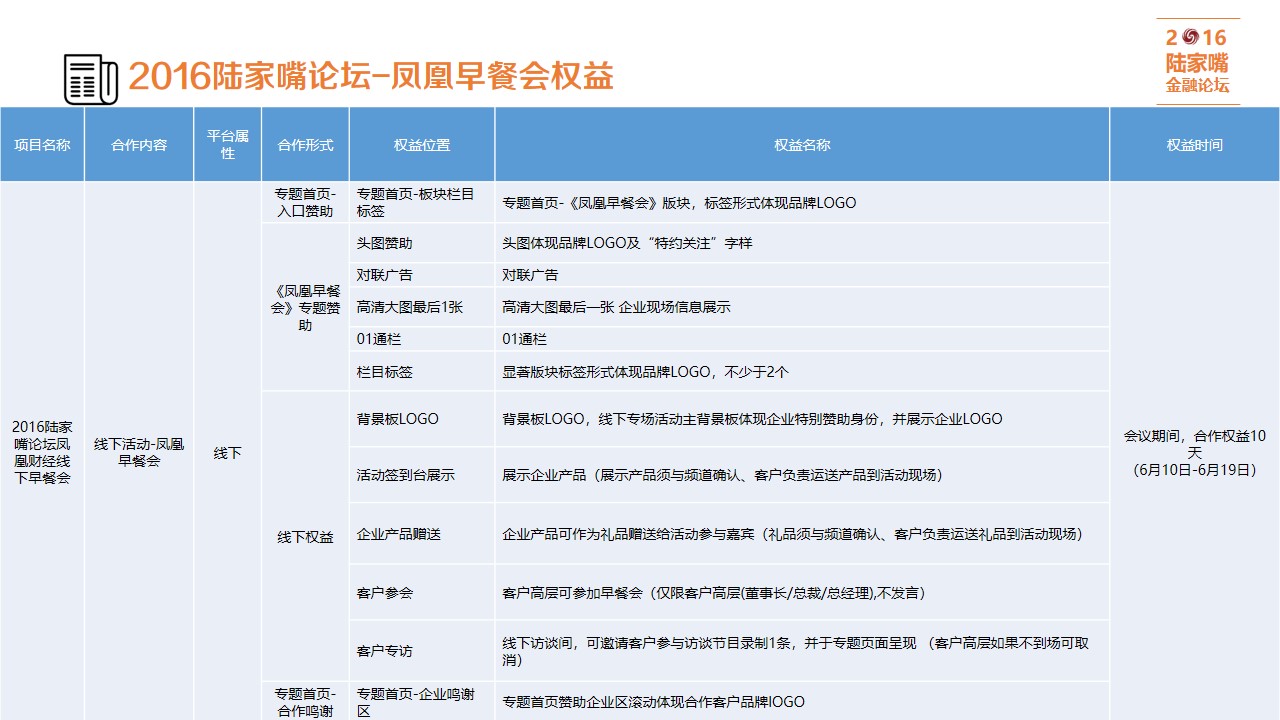The width and height of the screenshot is (1280, 720).
Task: Click the 标签形式体现品牌LOGO description for 专题首页
Action: pyautogui.click(x=802, y=202)
